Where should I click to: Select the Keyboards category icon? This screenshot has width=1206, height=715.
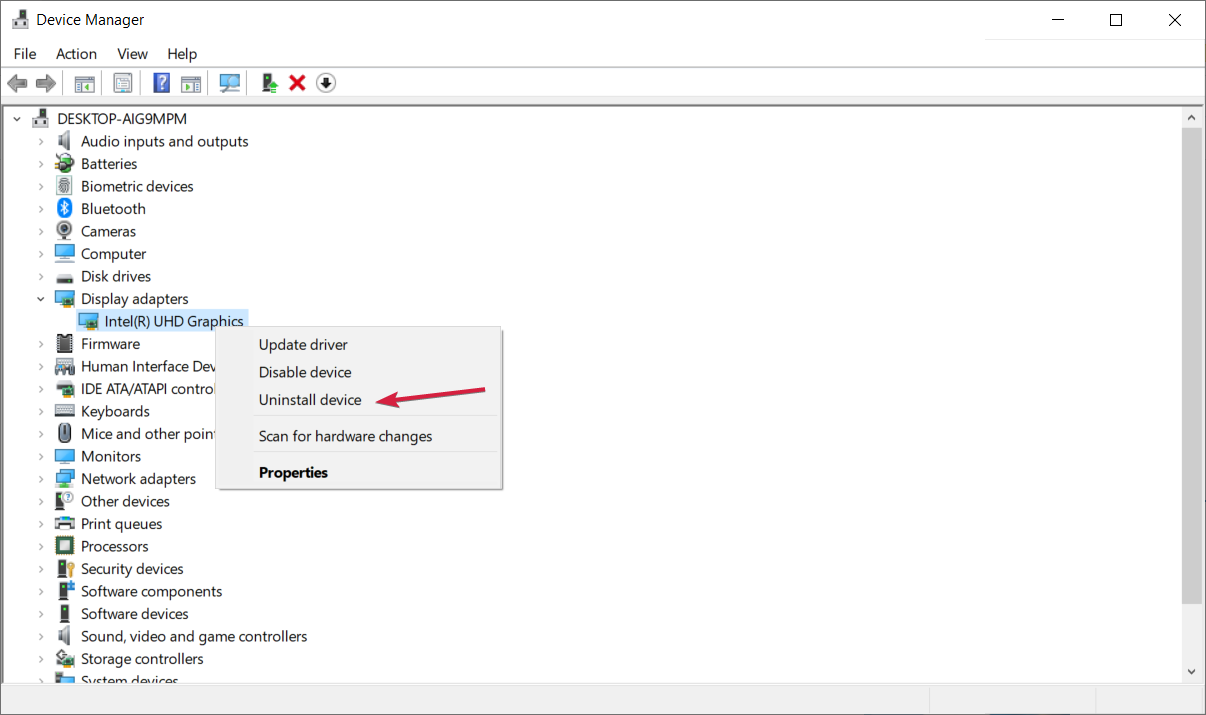coord(65,411)
